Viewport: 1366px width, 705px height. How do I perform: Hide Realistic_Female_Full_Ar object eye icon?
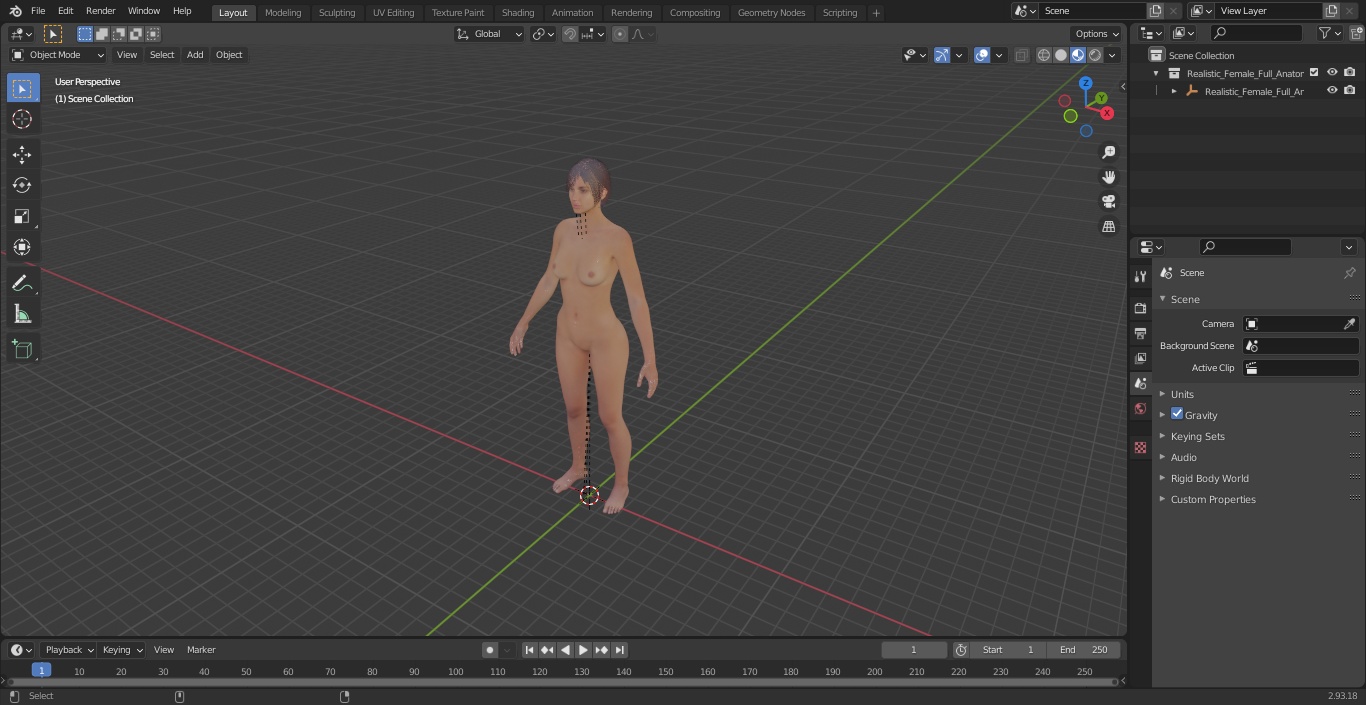pos(1332,91)
